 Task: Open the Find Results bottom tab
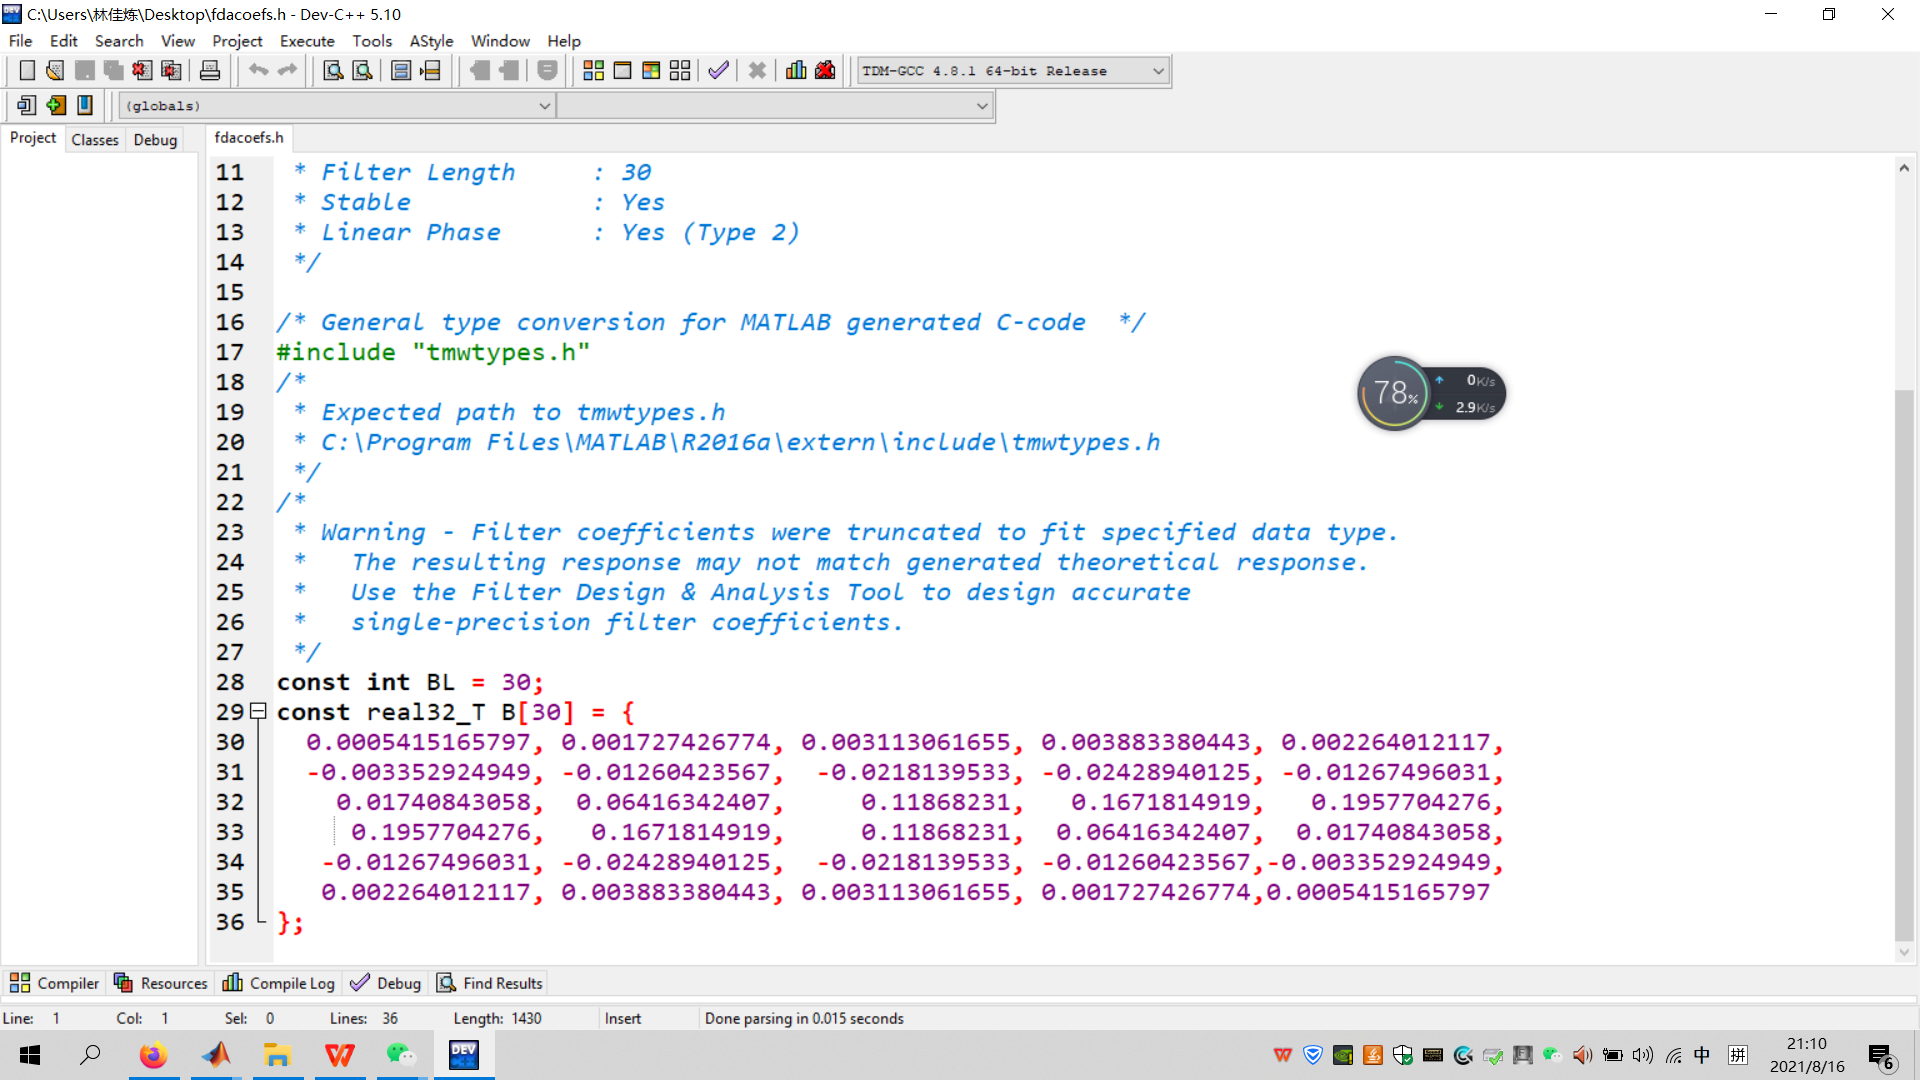click(x=490, y=983)
